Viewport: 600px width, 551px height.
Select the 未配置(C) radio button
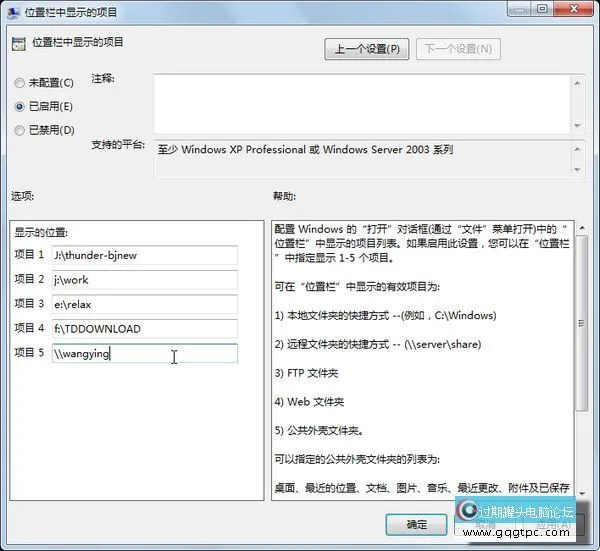point(19,83)
